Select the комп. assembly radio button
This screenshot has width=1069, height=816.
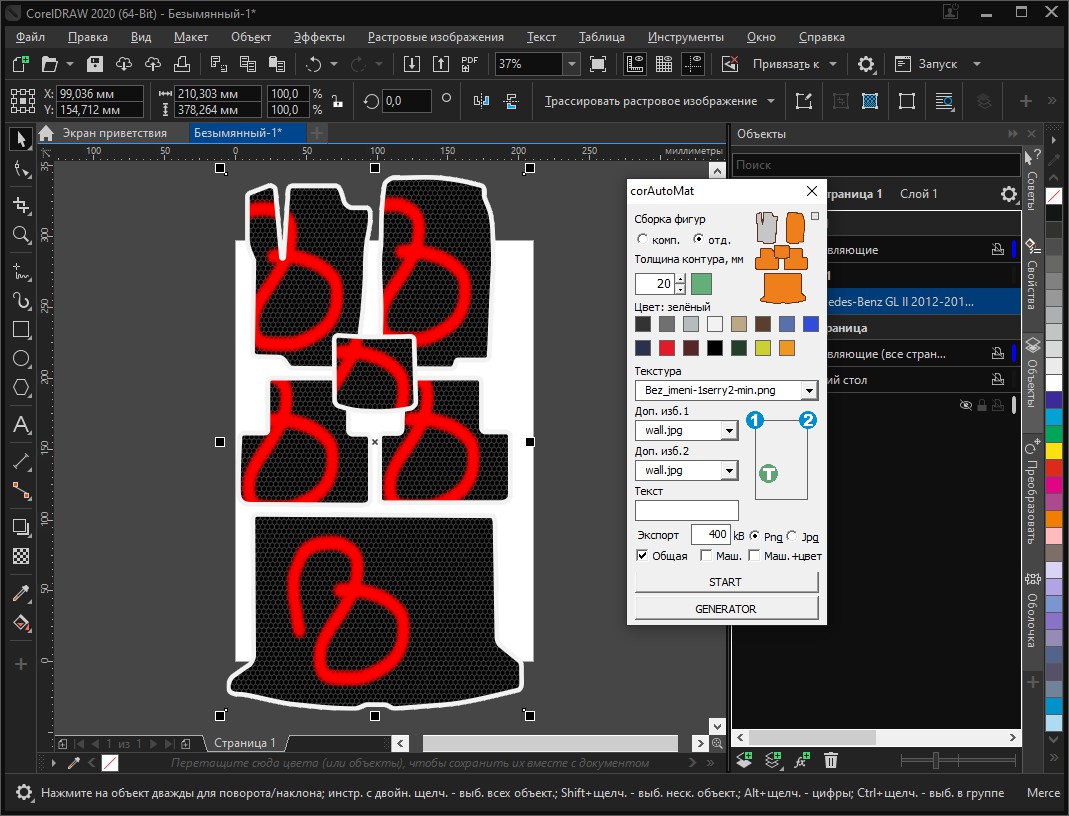pos(642,240)
